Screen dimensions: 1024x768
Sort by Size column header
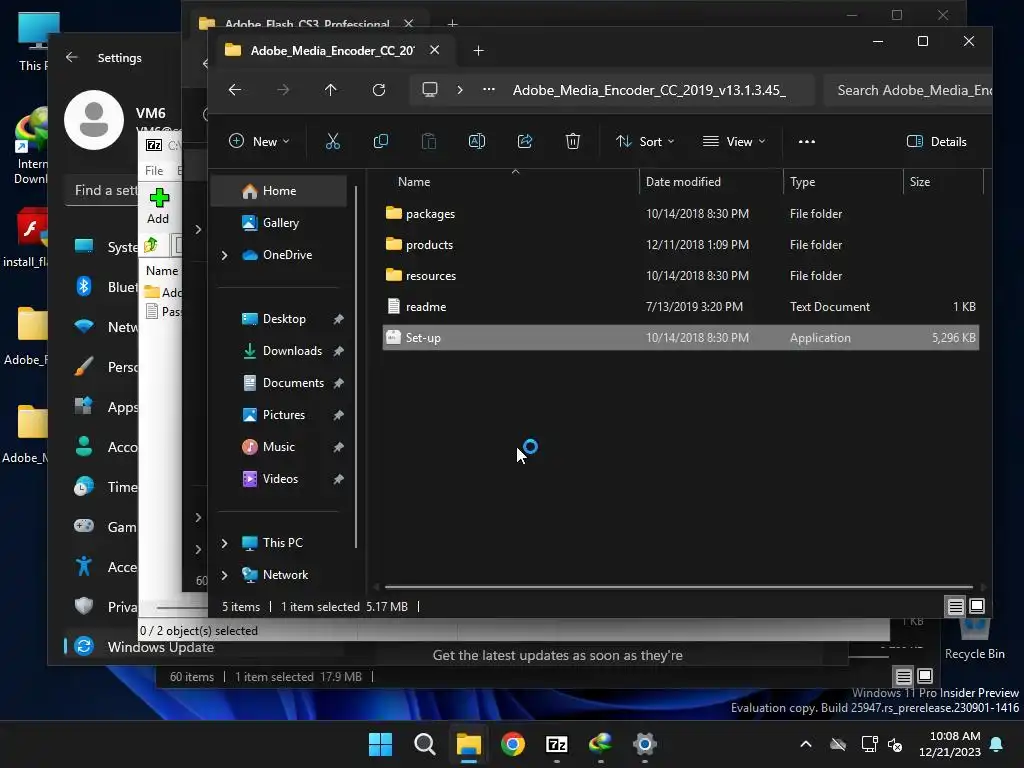943,182
